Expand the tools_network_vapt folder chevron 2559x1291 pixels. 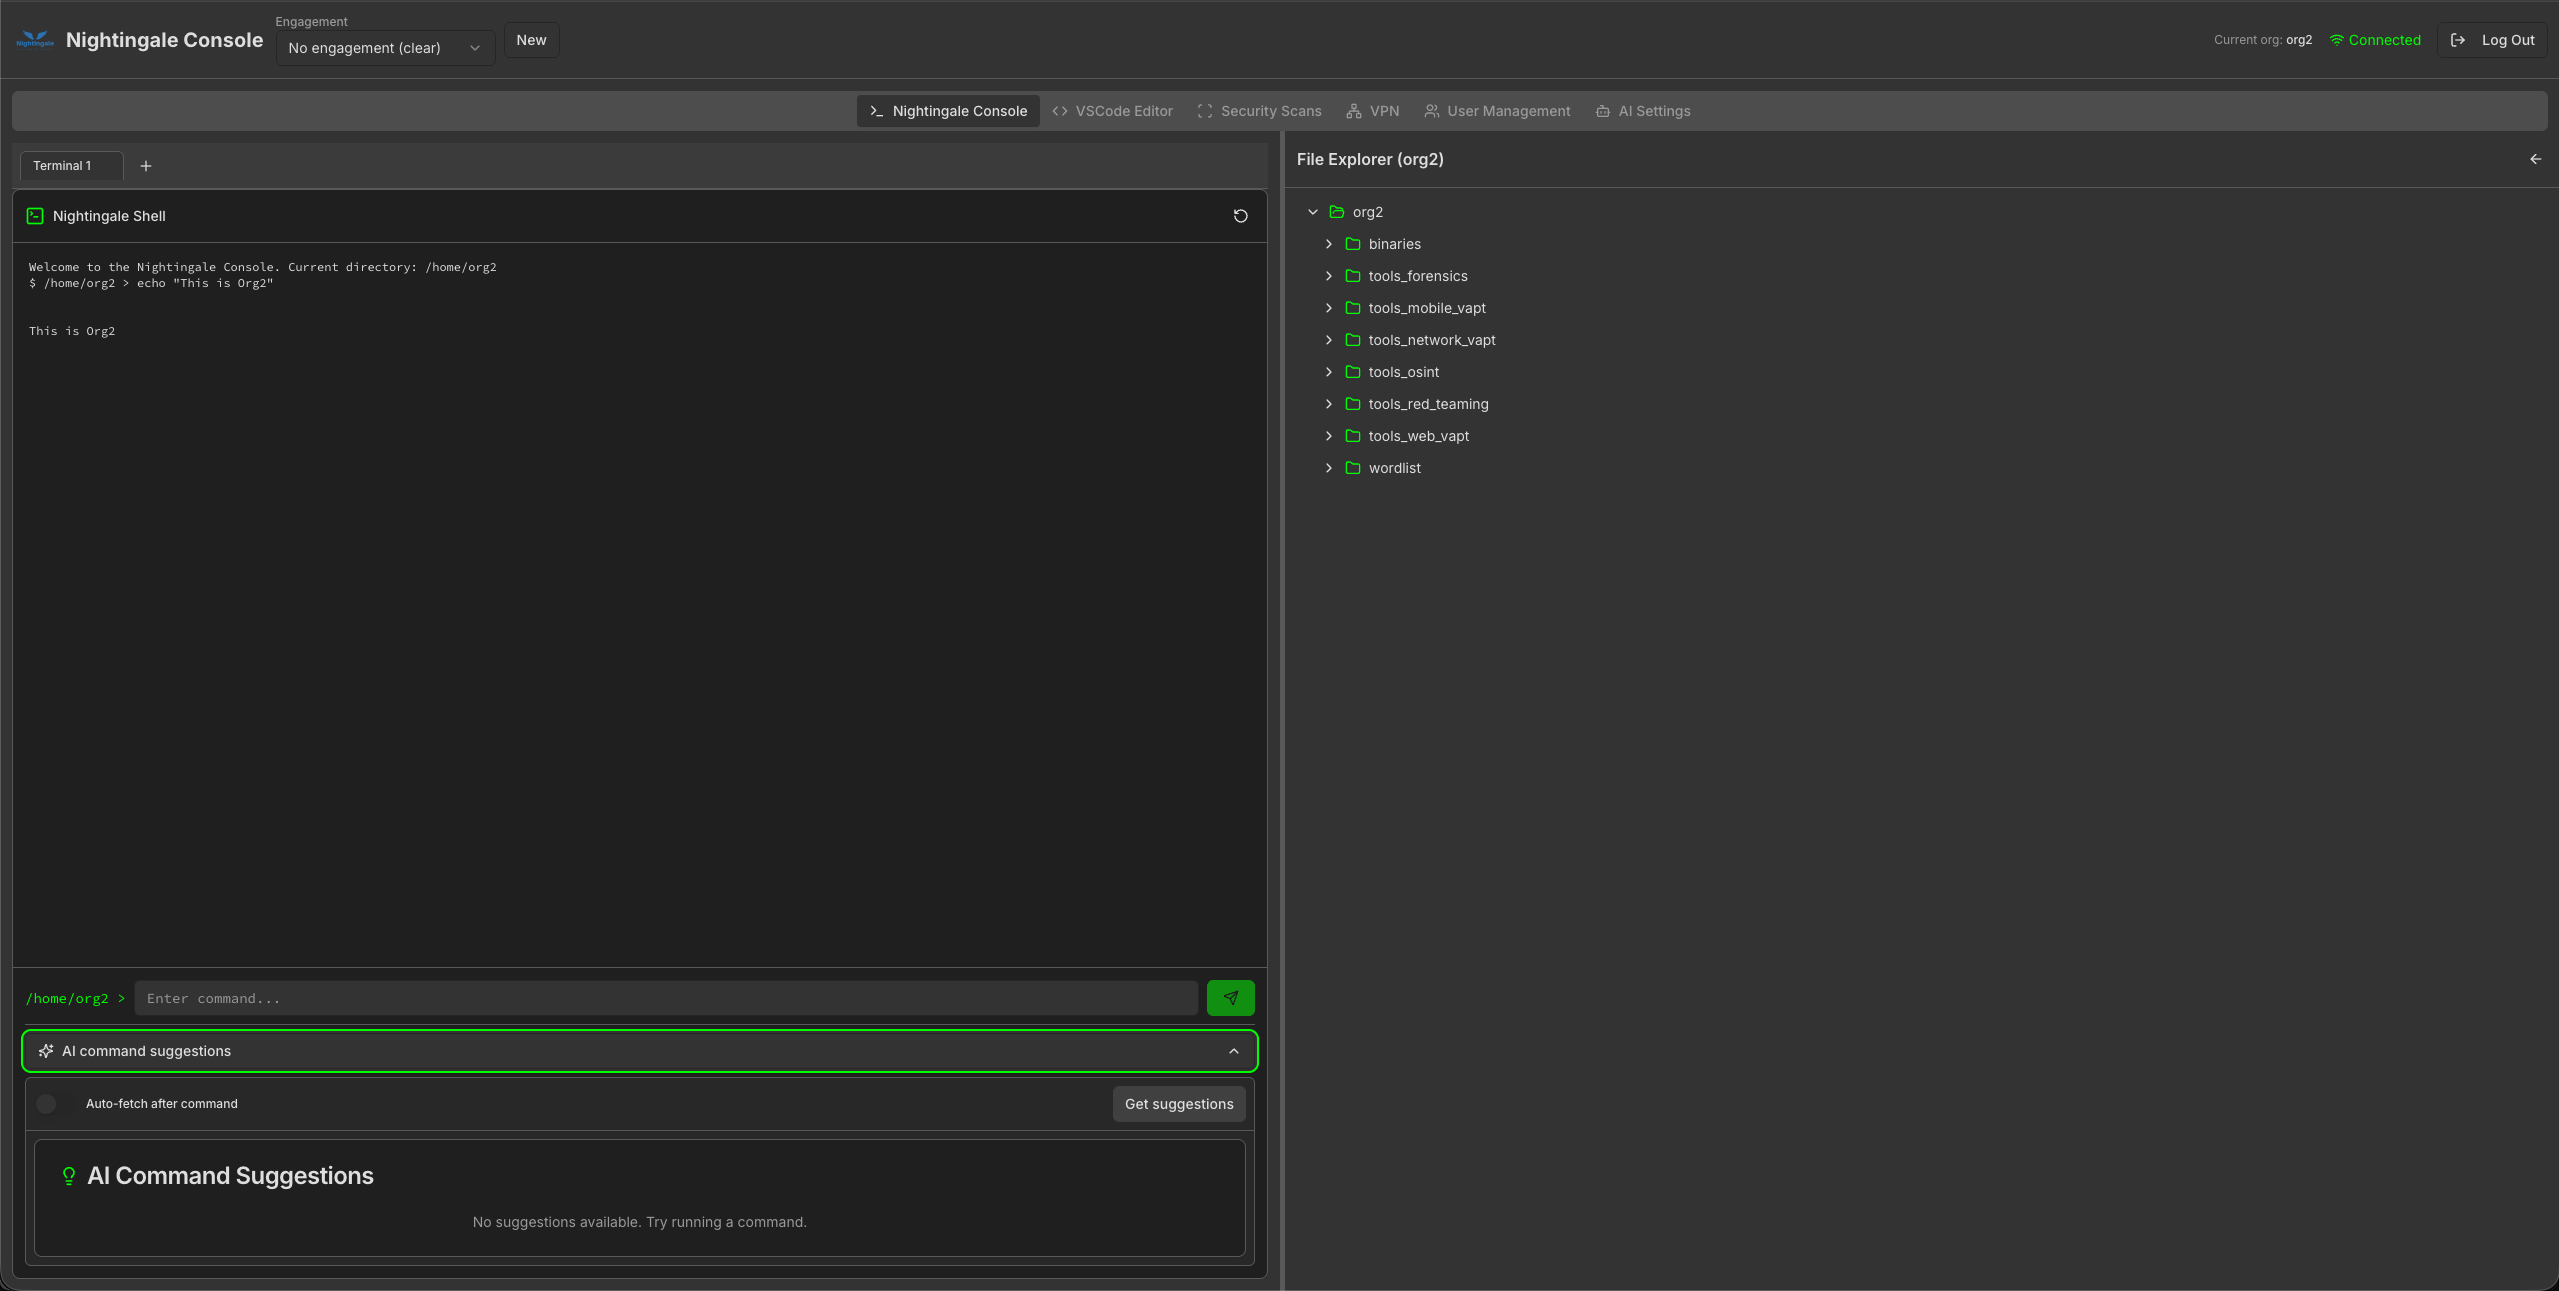(1329, 340)
